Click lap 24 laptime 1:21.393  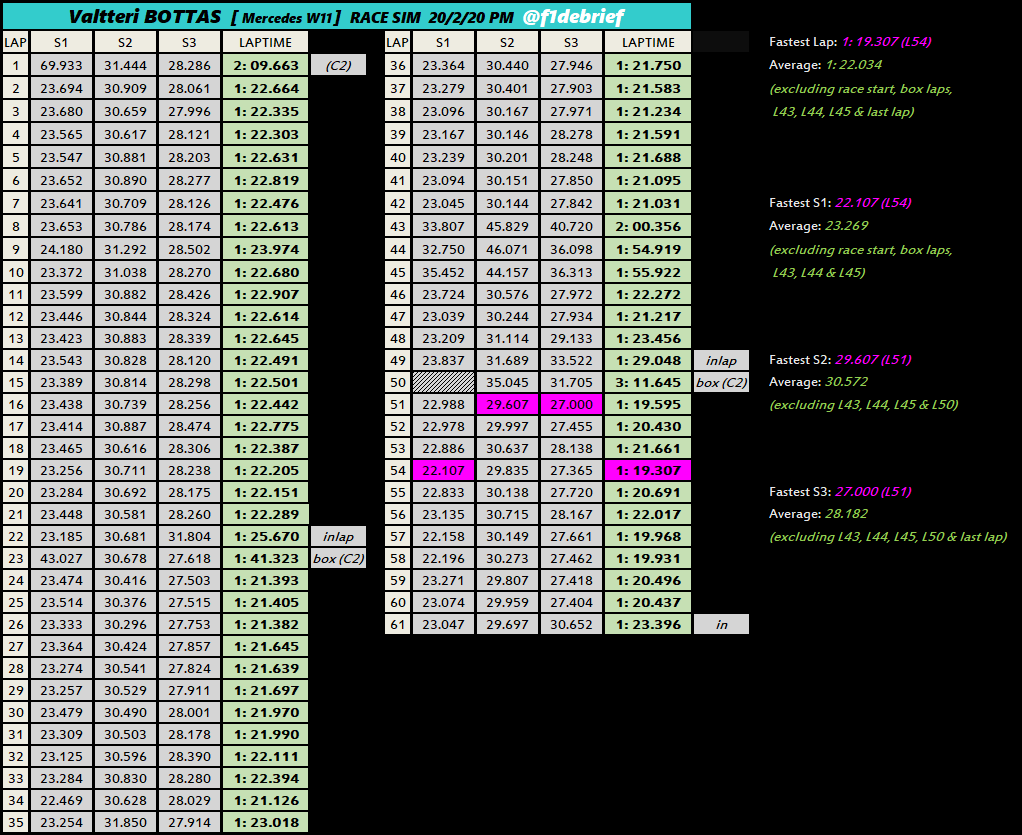click(x=266, y=581)
